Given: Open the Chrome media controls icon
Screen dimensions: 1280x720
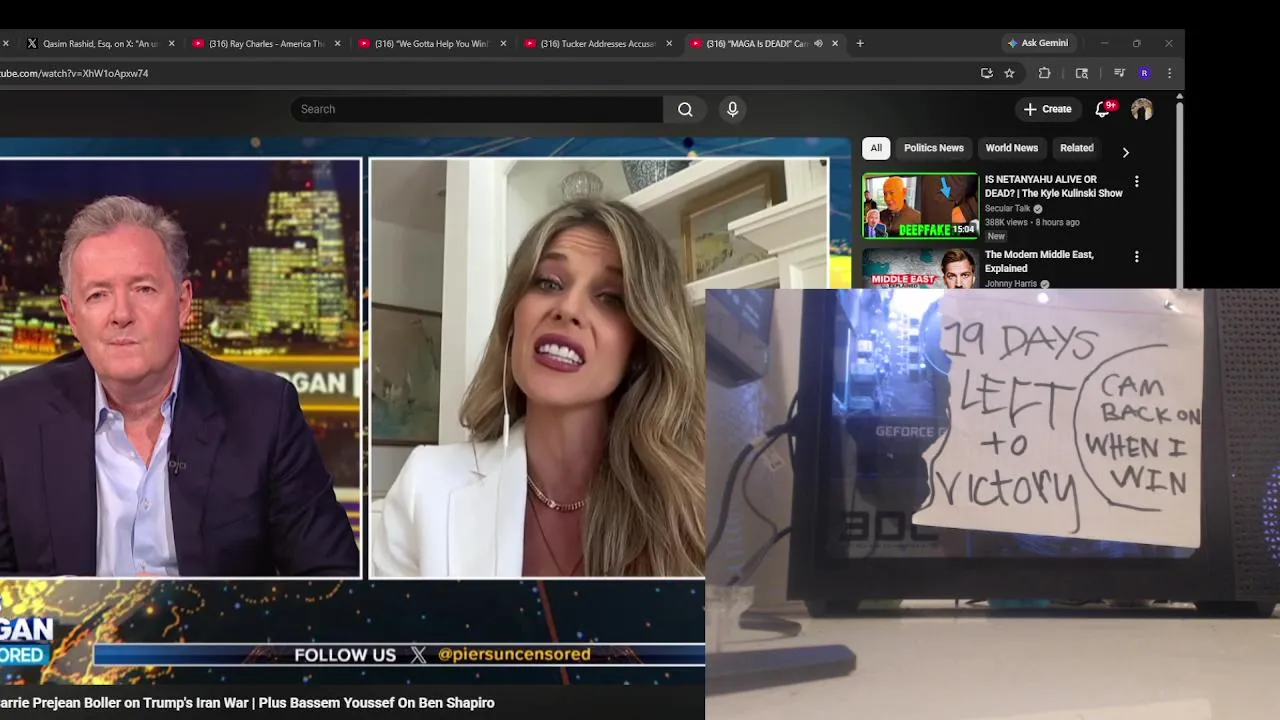Looking at the screenshot, I should click(1119, 73).
